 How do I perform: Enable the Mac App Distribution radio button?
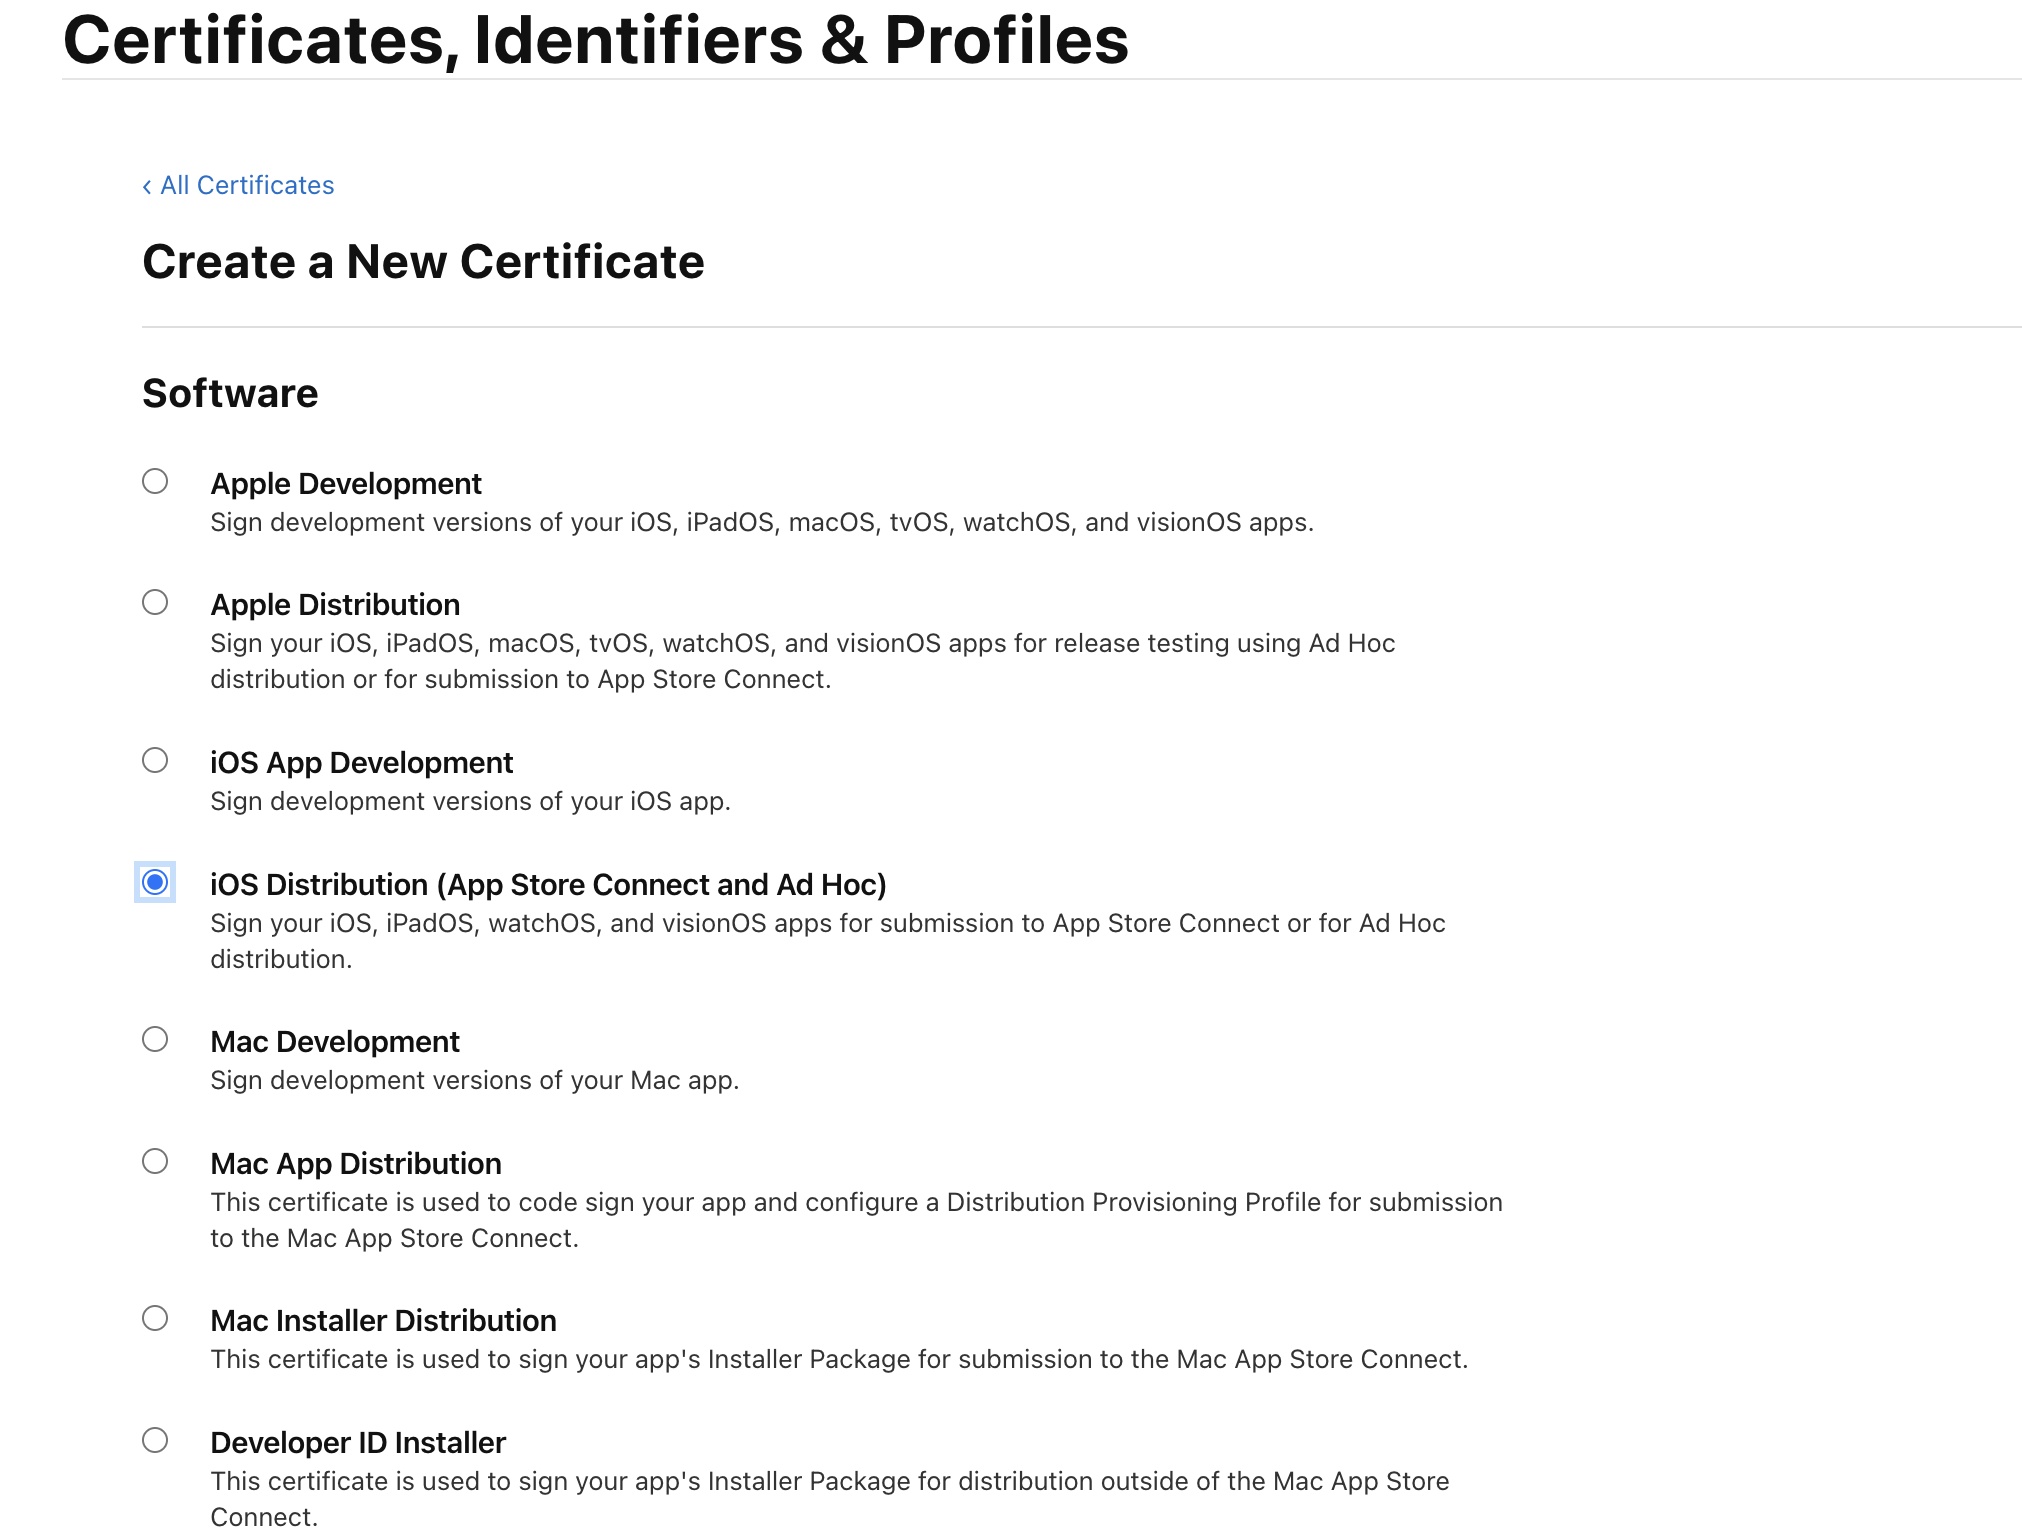[x=155, y=1161]
